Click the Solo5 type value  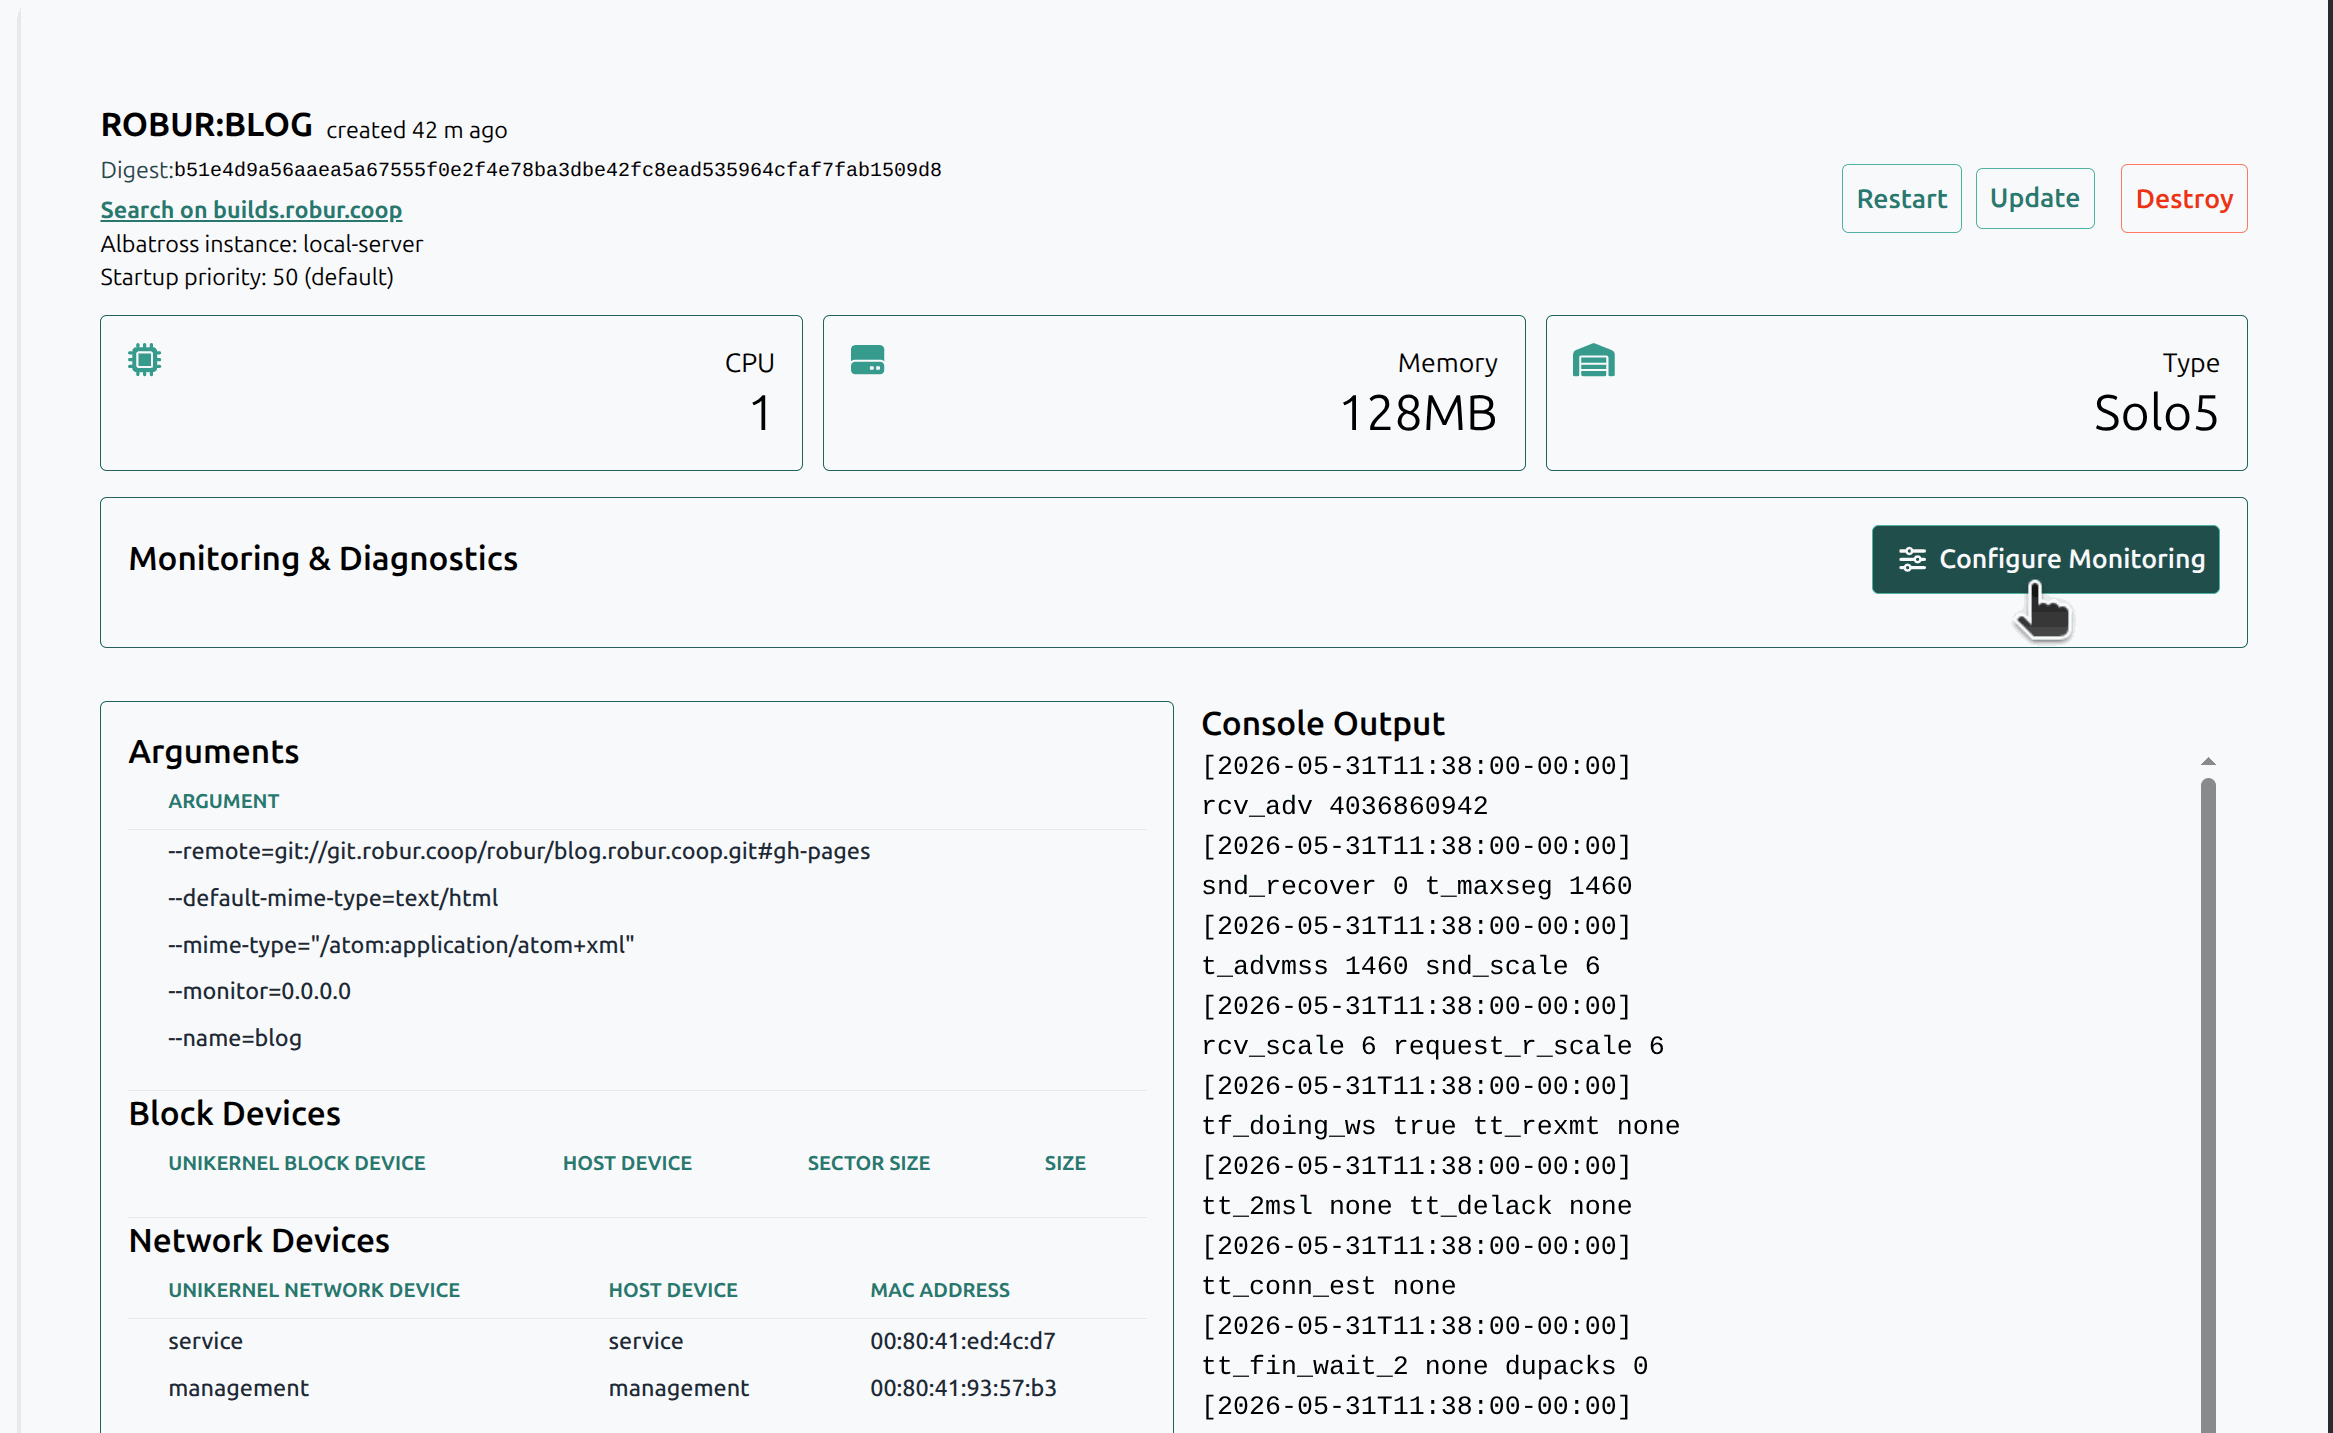2156,413
